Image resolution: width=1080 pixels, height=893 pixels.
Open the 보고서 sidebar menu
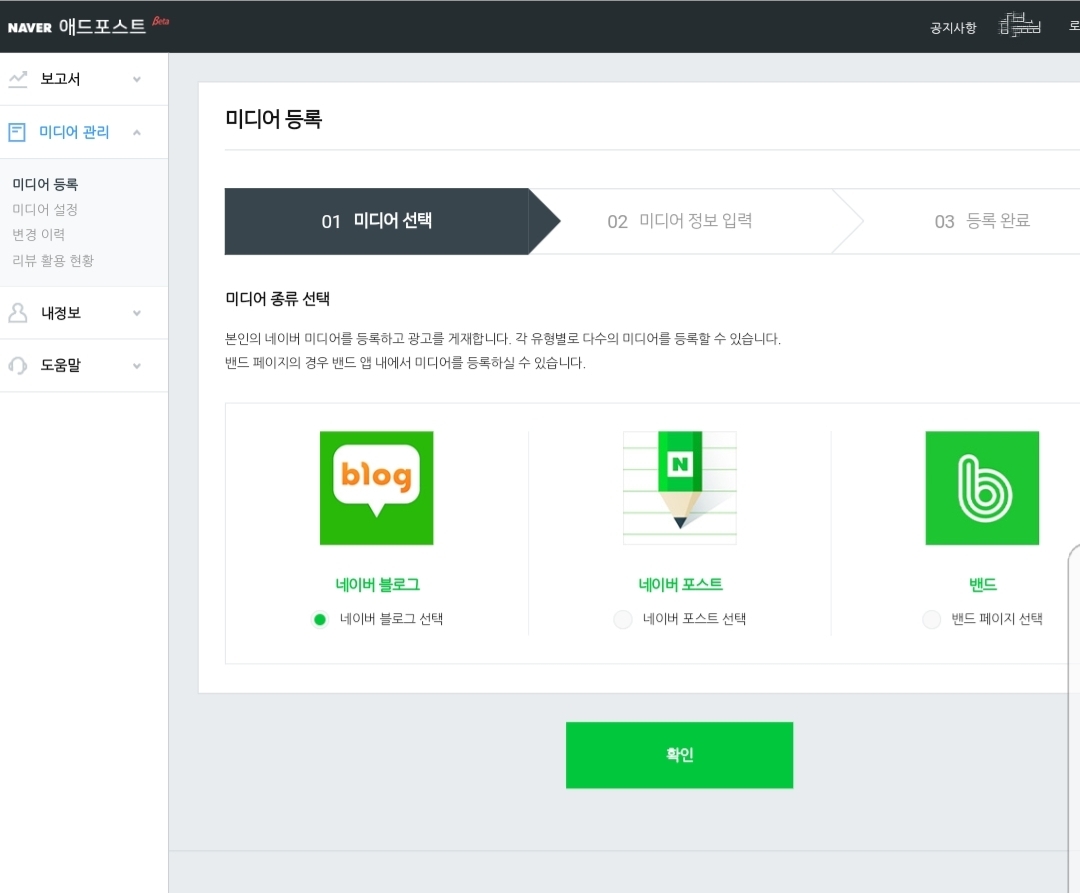click(84, 79)
